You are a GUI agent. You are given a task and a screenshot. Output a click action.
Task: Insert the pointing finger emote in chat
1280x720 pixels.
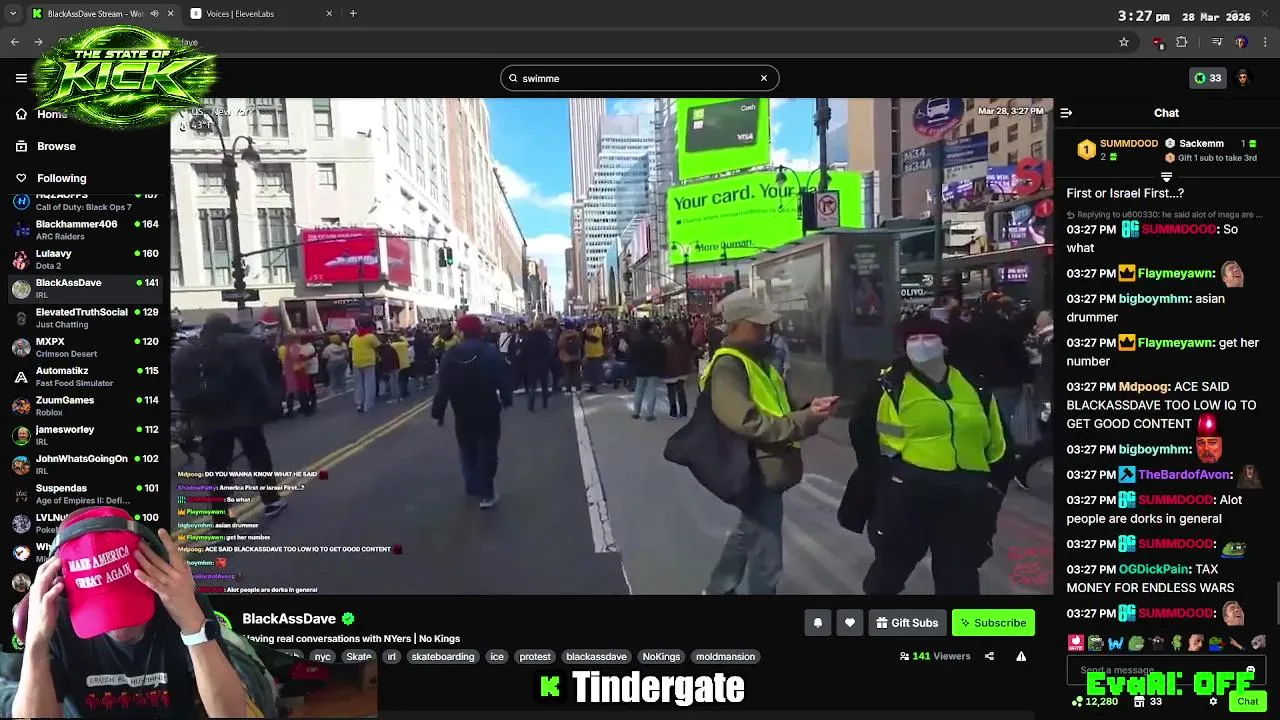click(x=1237, y=643)
